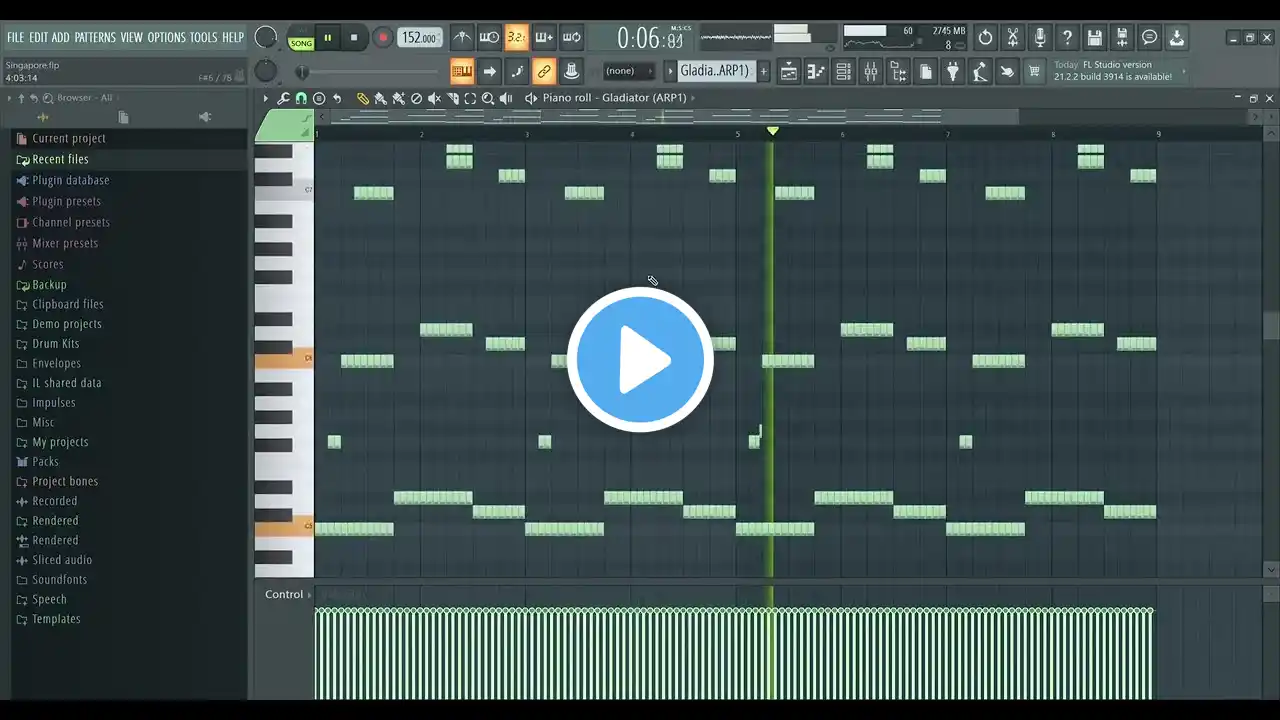Open the playlist view icon

tap(789, 71)
